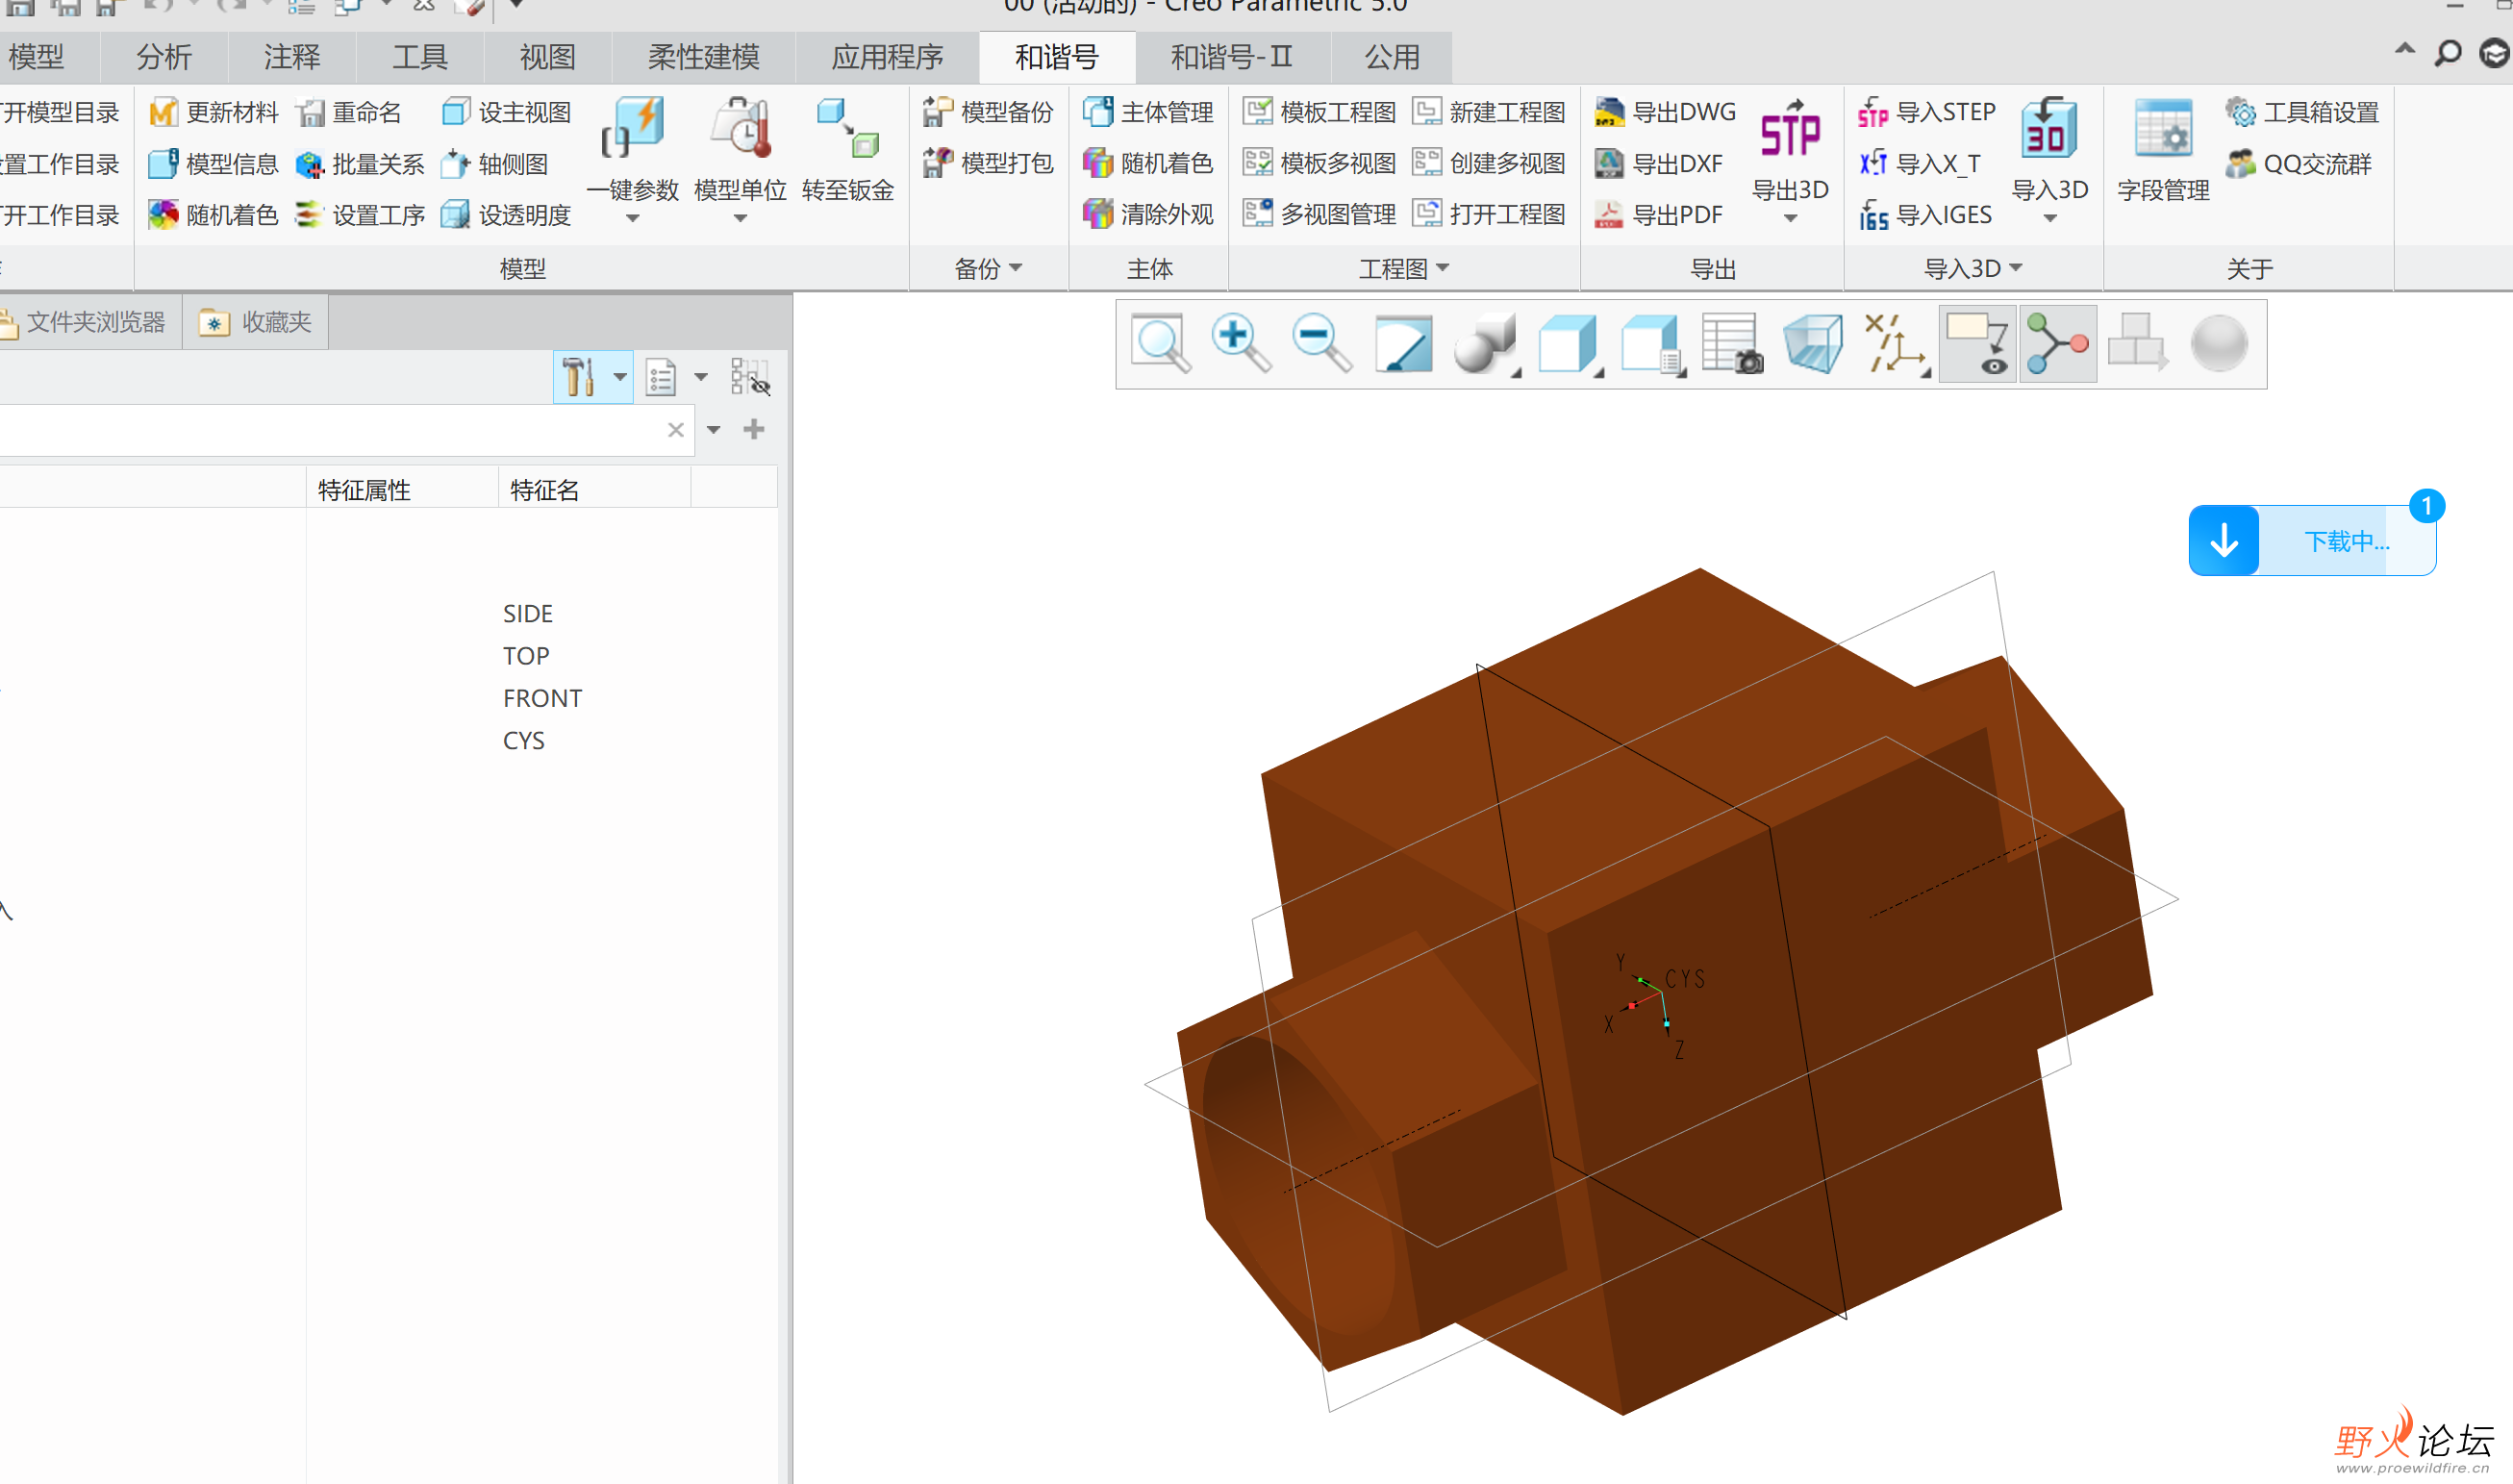Run 模型备份
Image resolution: width=2513 pixels, height=1484 pixels.
(x=988, y=112)
